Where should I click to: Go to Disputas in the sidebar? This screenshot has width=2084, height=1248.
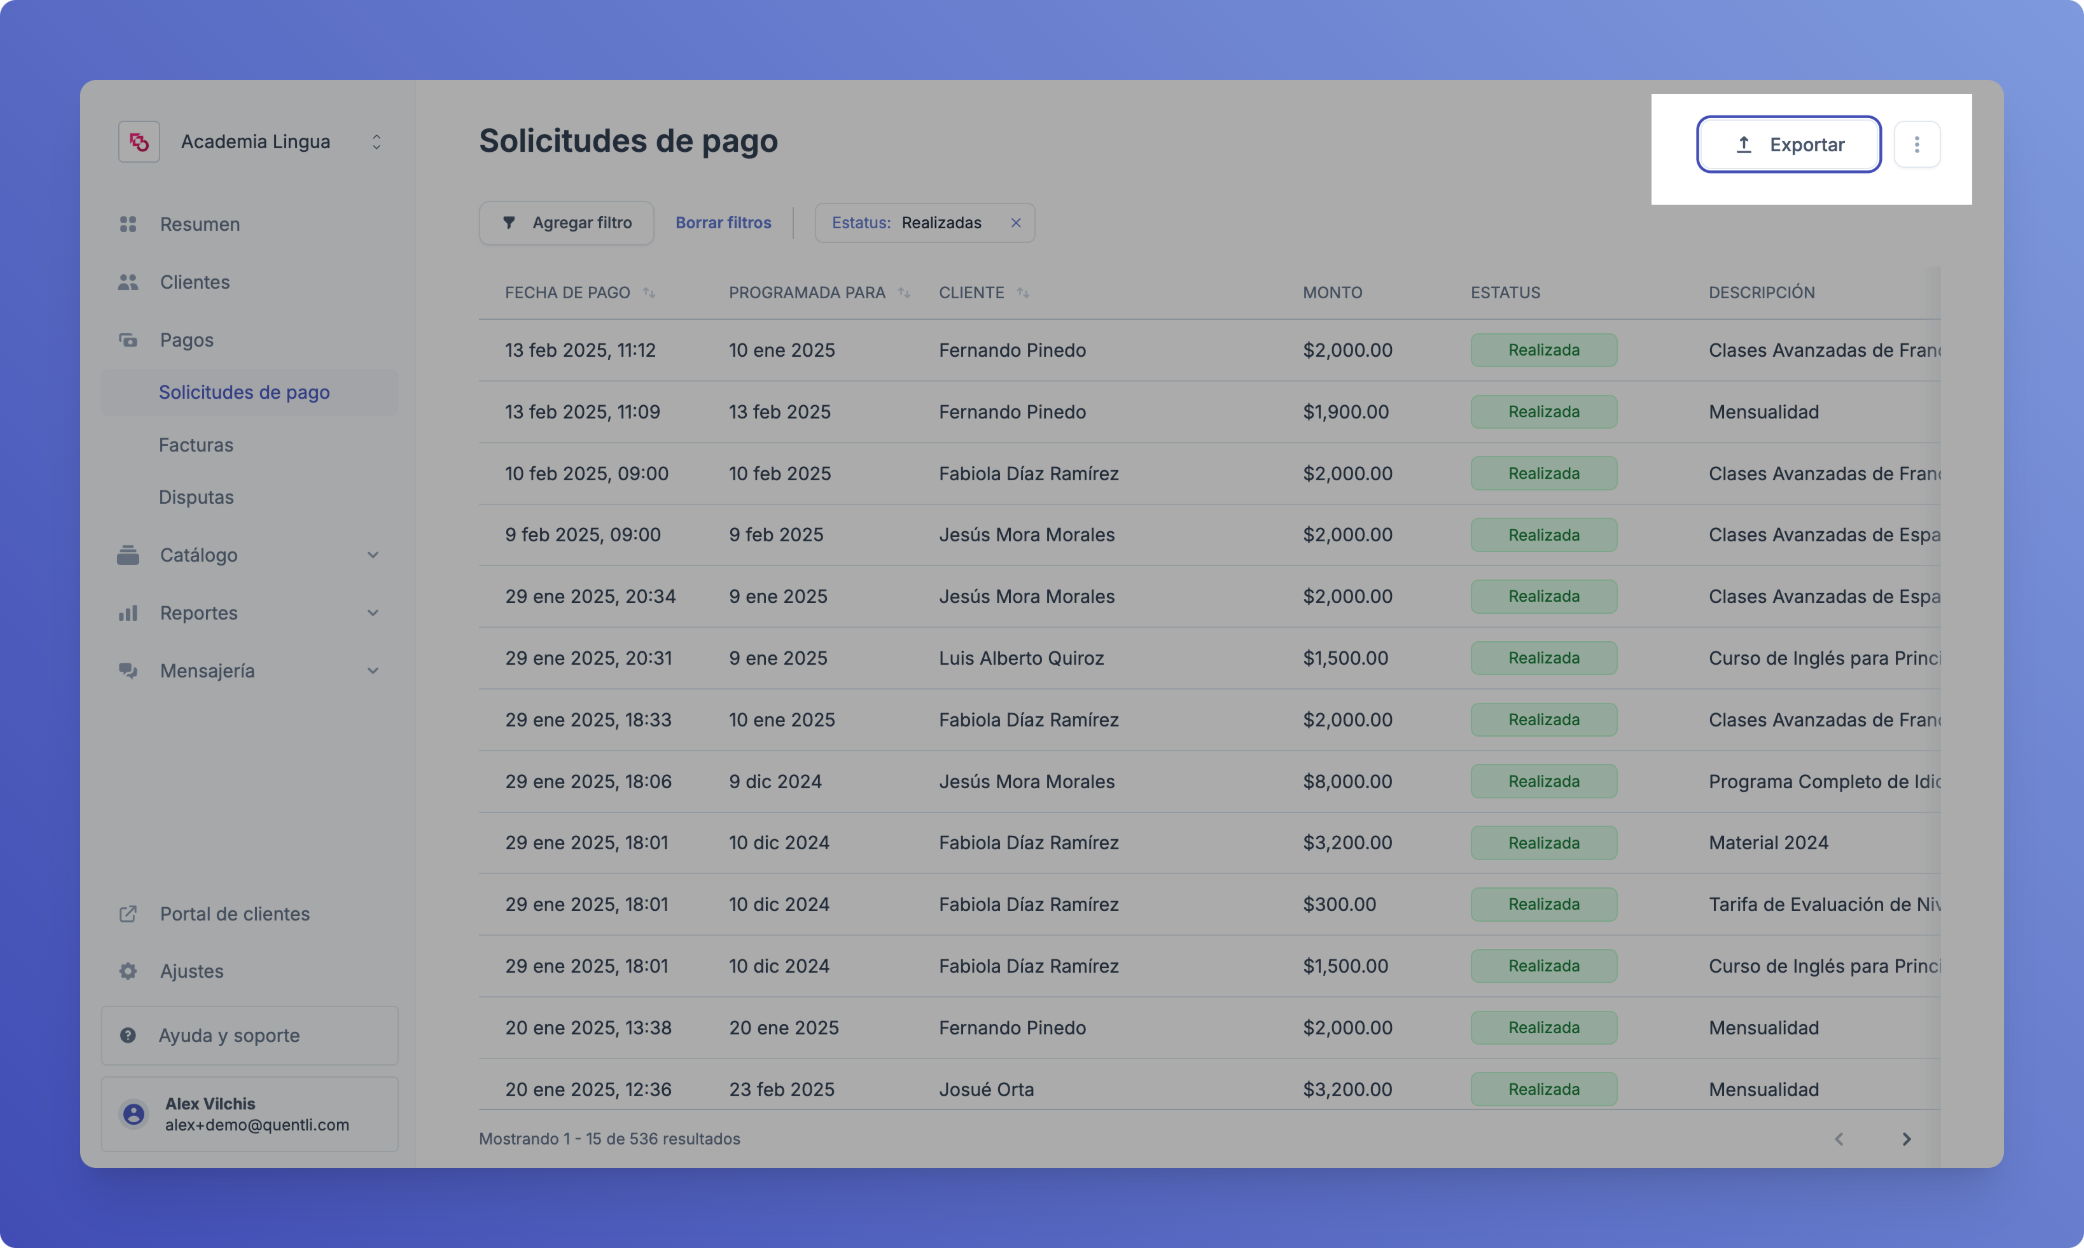[196, 497]
